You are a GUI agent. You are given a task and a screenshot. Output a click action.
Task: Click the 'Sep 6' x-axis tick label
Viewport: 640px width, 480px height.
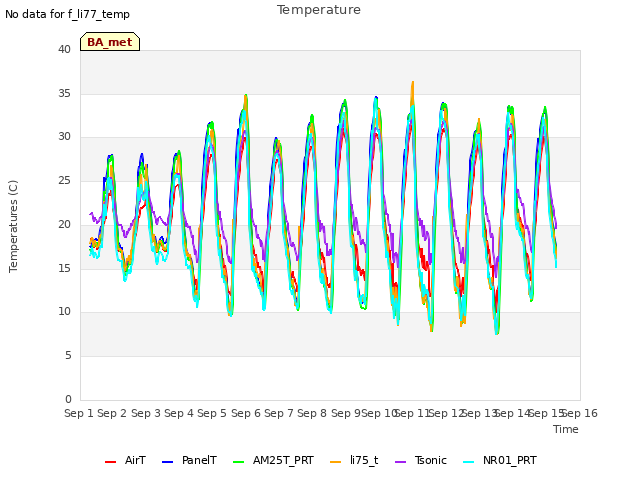point(245,413)
